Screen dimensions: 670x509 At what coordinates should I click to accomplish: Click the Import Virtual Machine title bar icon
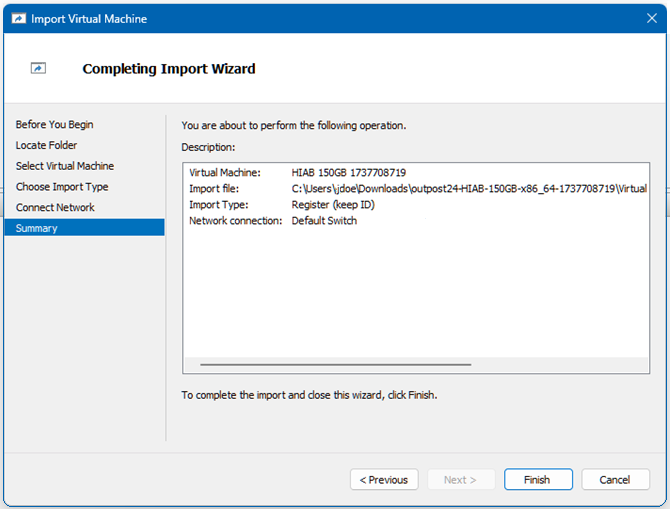click(x=18, y=19)
